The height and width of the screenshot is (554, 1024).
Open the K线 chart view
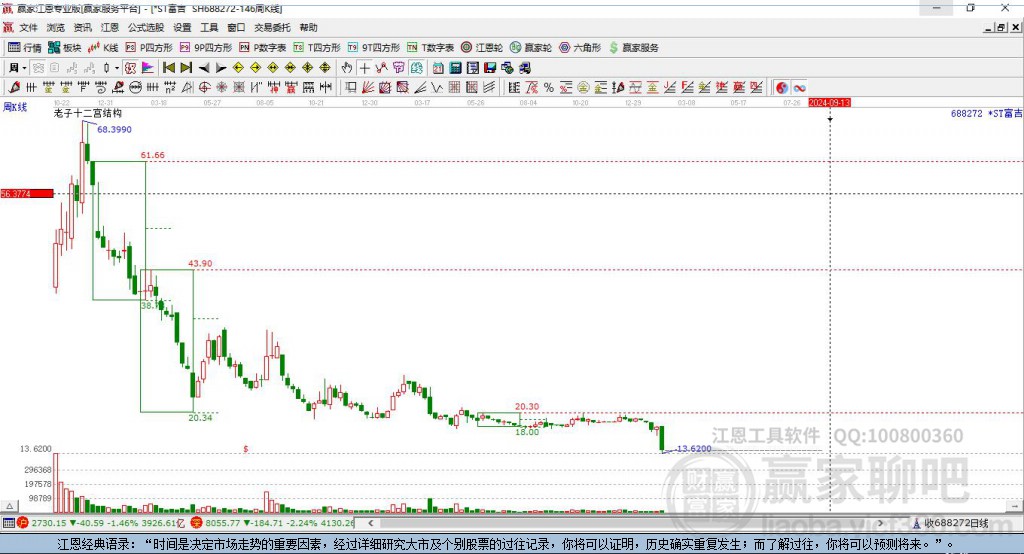(x=103, y=48)
